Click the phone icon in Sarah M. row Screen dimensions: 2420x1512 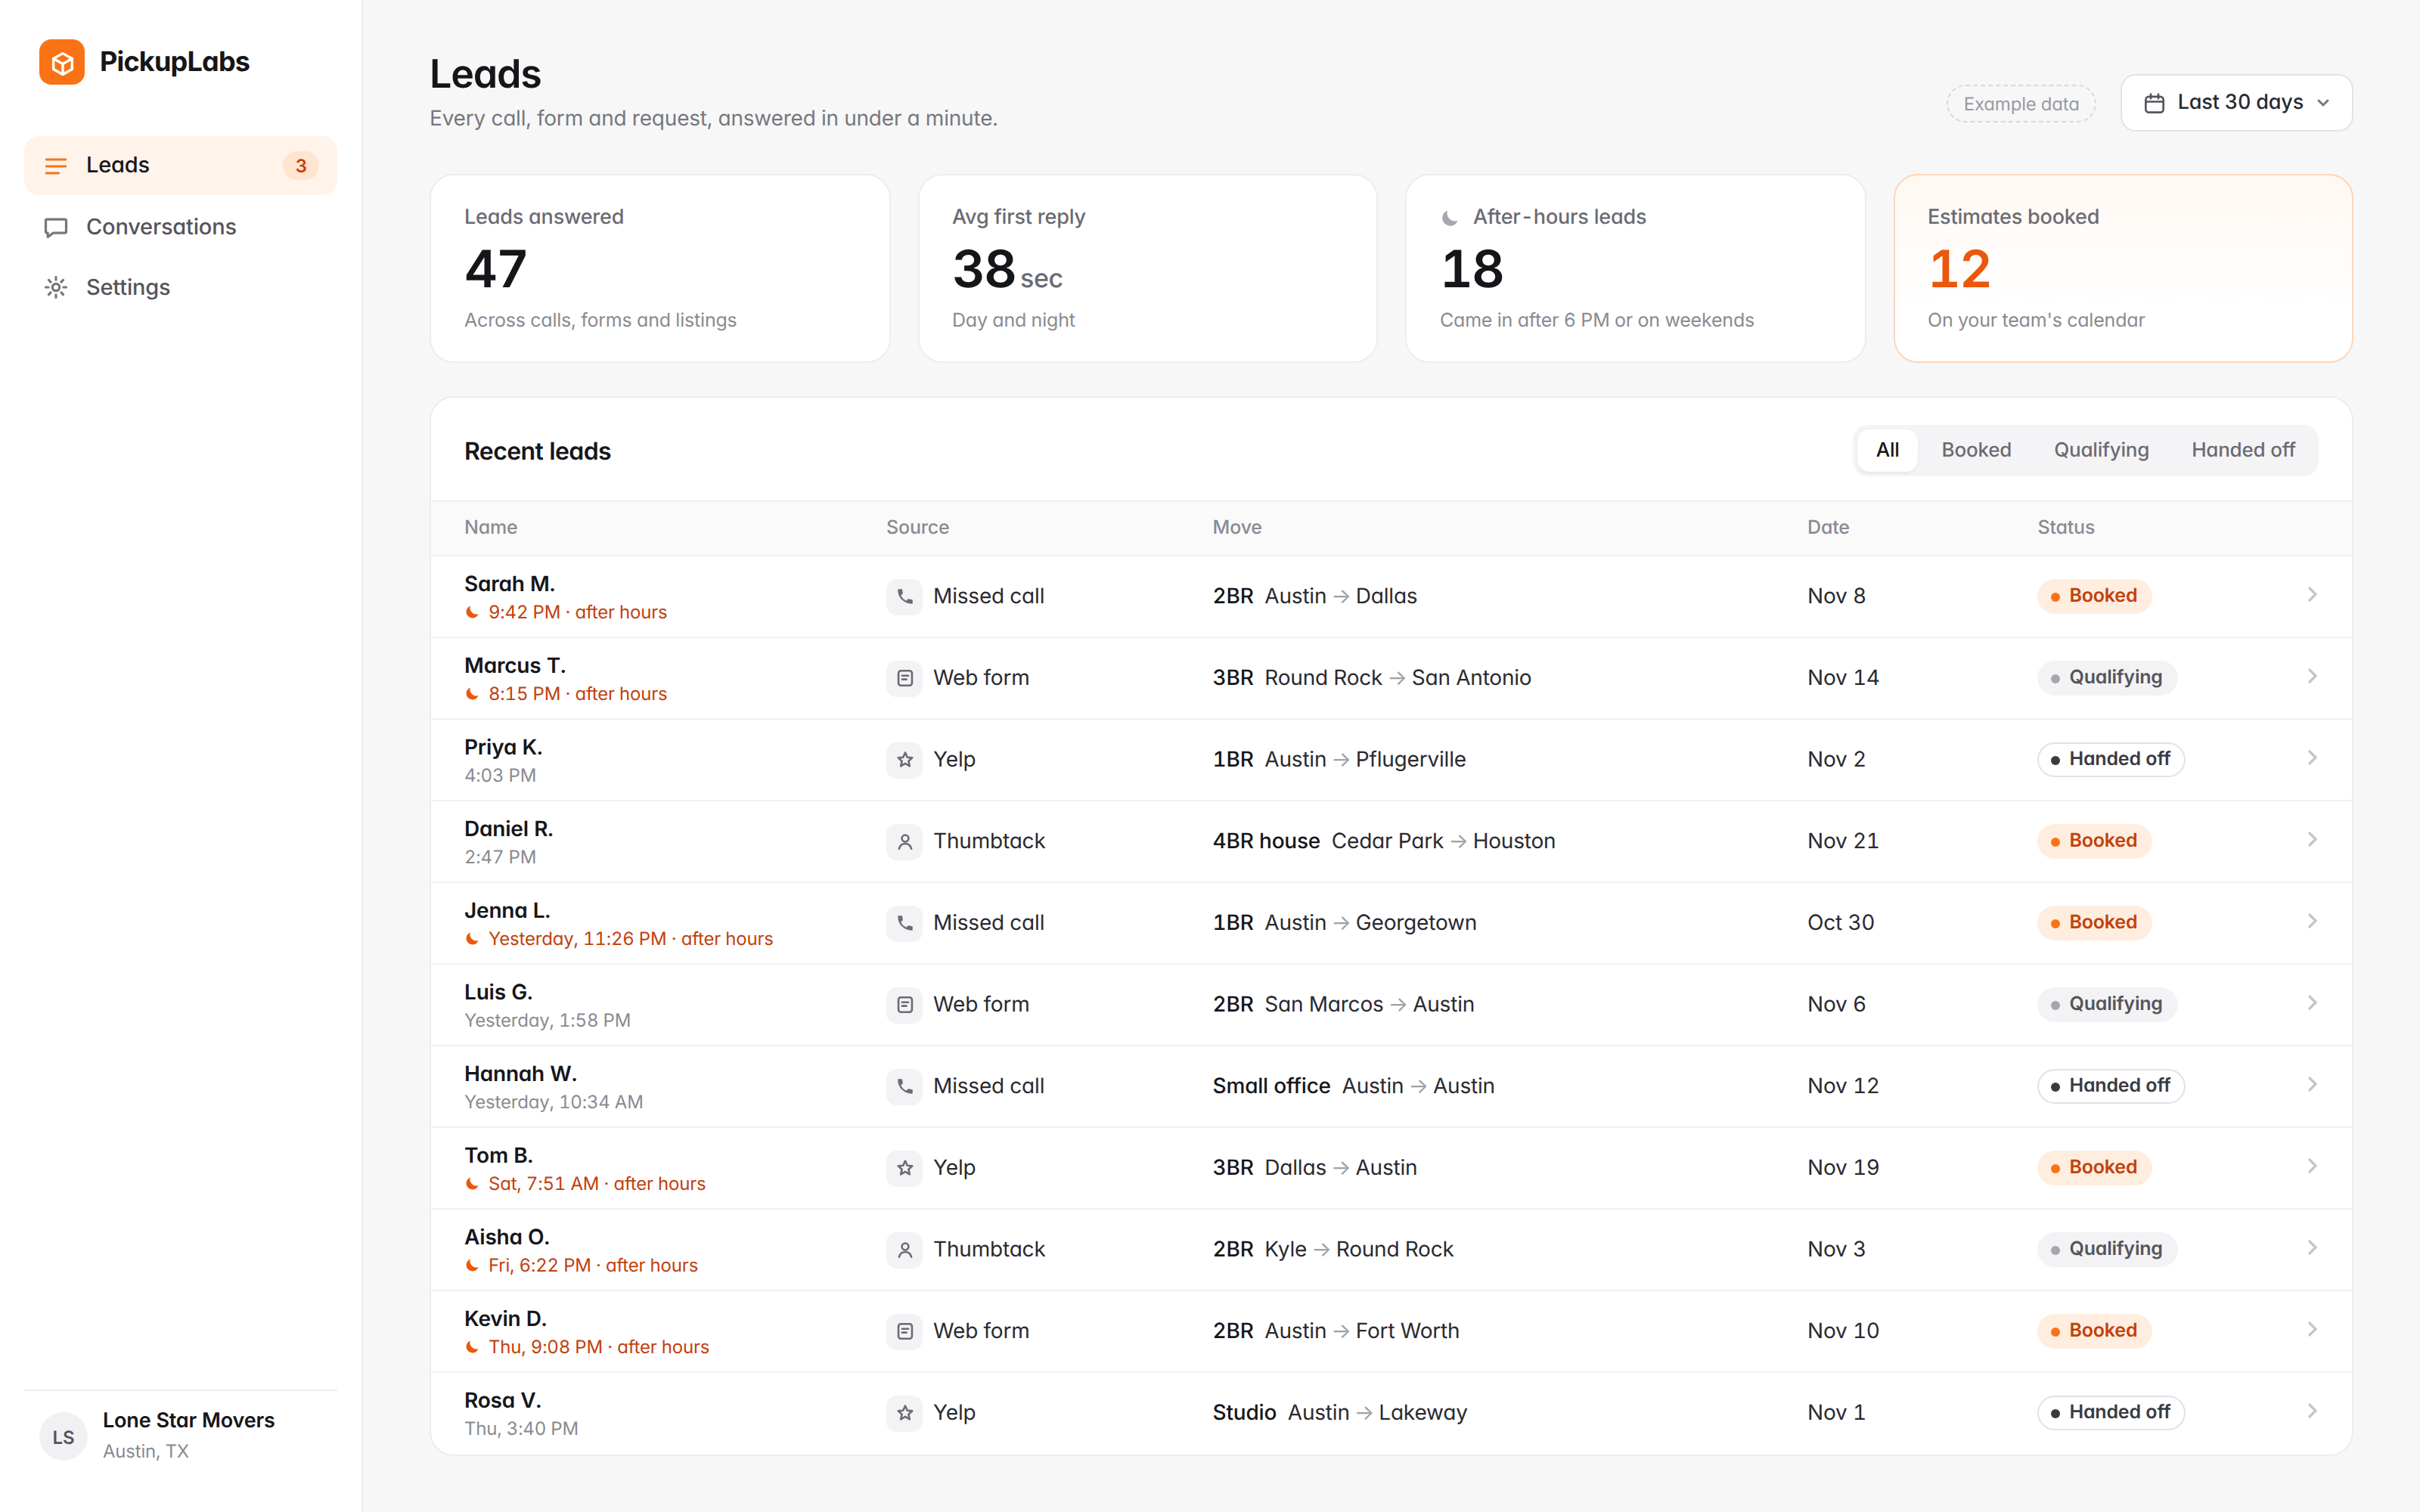click(x=904, y=596)
